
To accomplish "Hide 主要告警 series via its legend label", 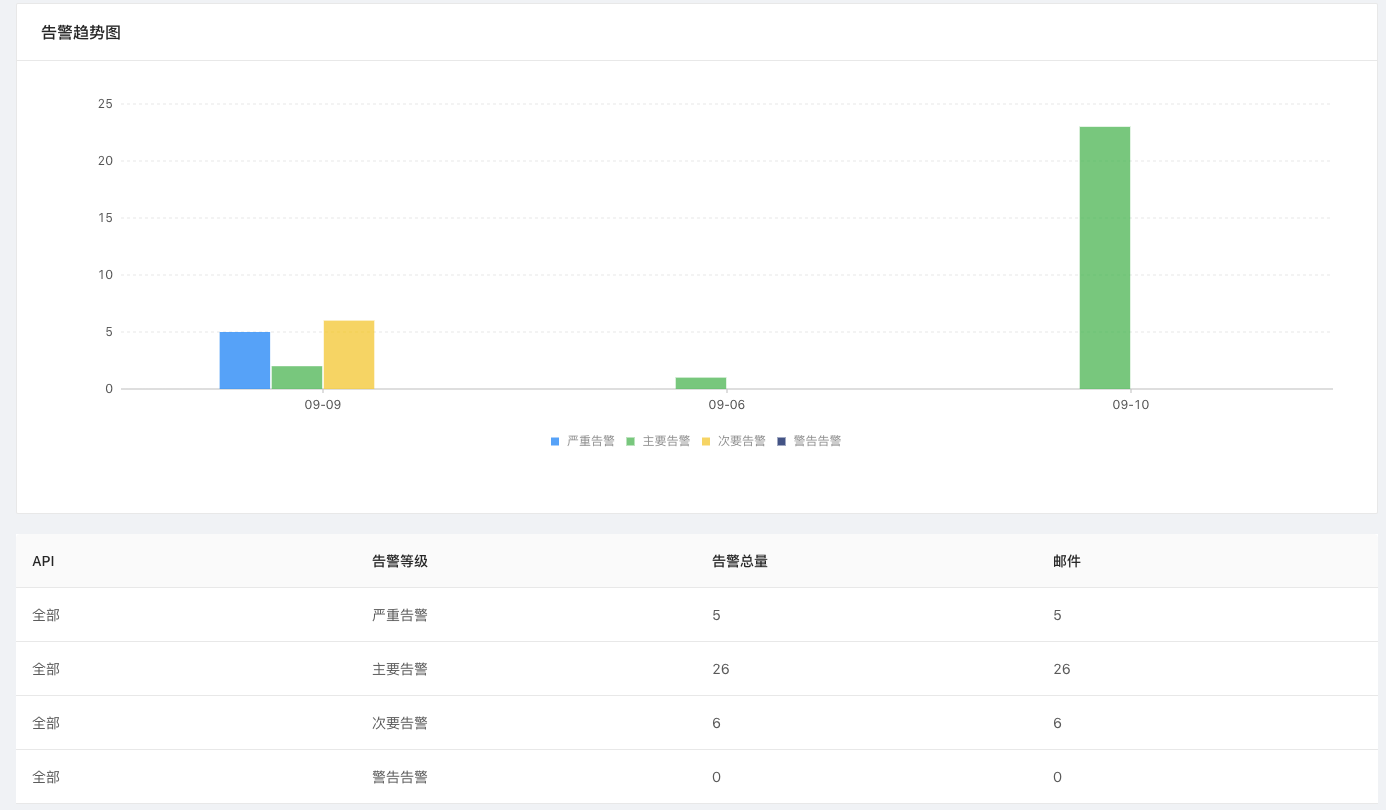I will pyautogui.click(x=666, y=441).
